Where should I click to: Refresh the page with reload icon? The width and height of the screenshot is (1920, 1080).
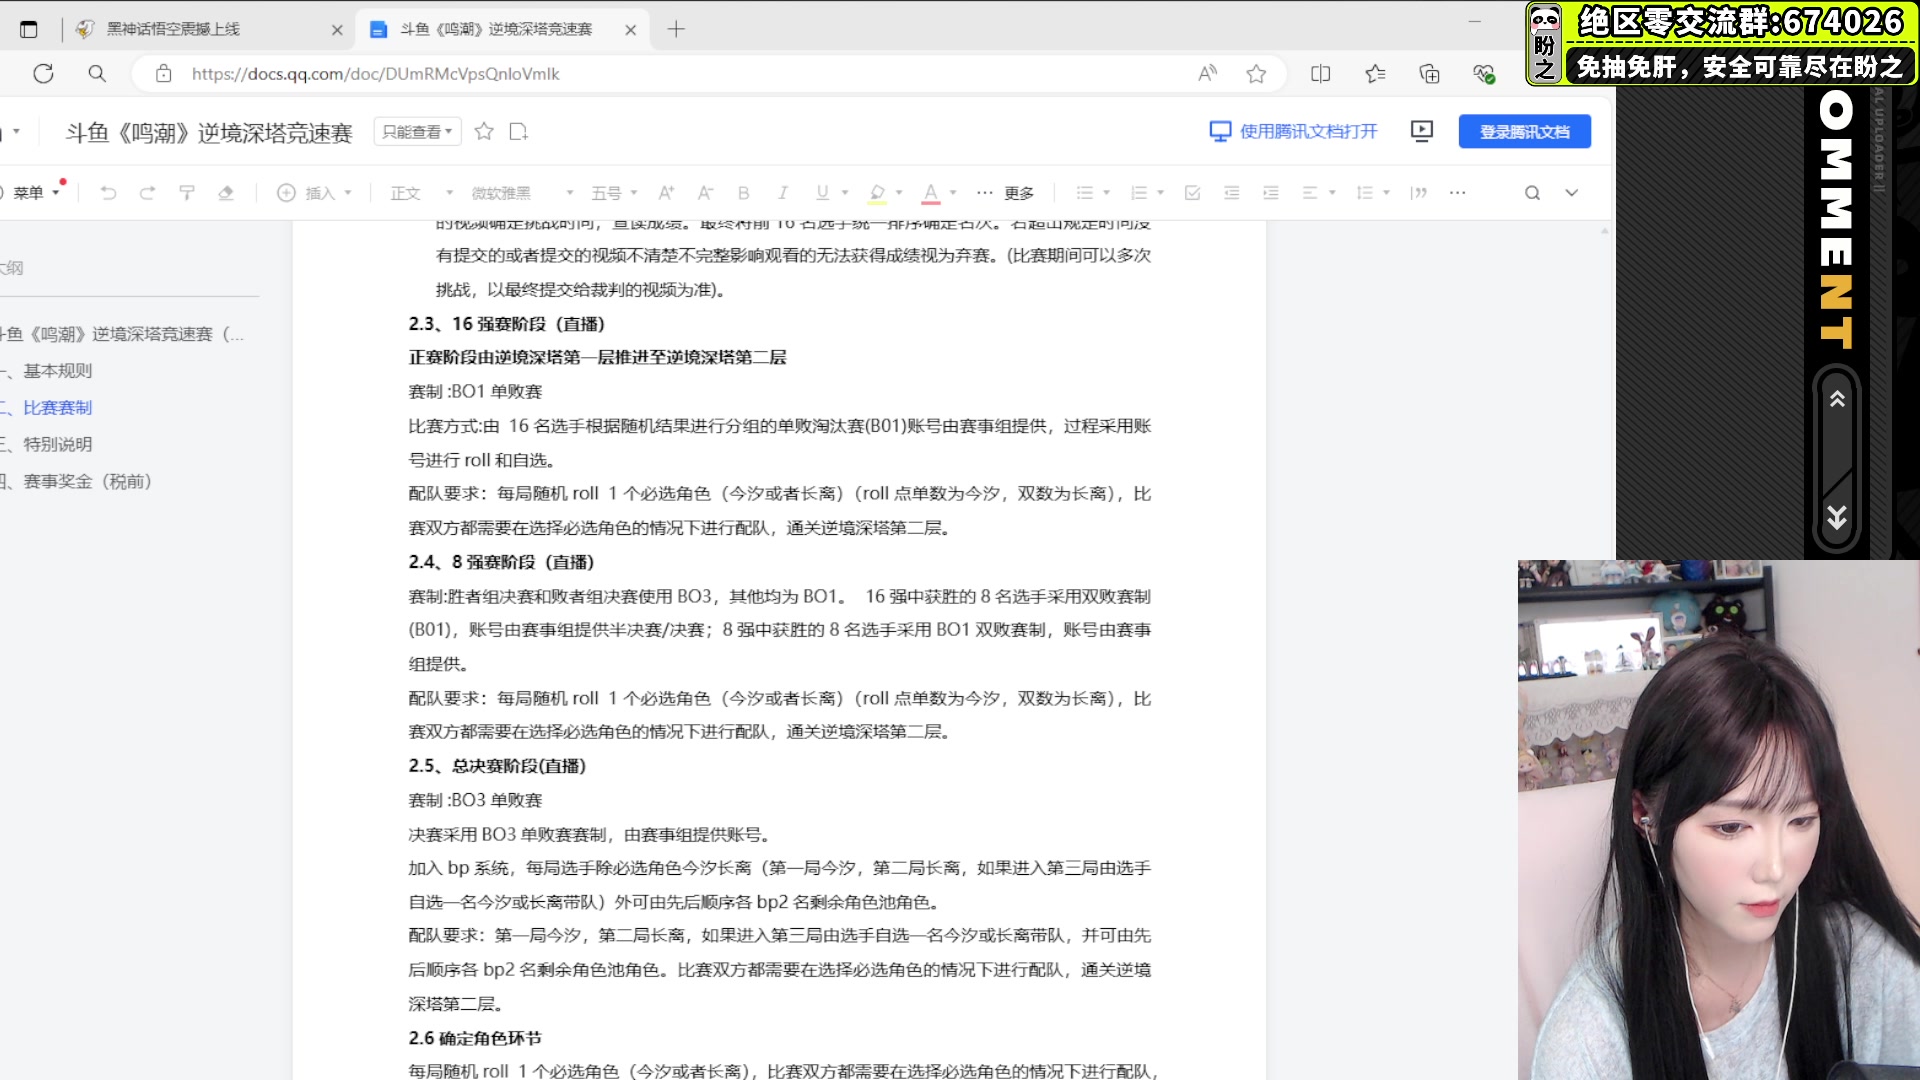pos(43,73)
